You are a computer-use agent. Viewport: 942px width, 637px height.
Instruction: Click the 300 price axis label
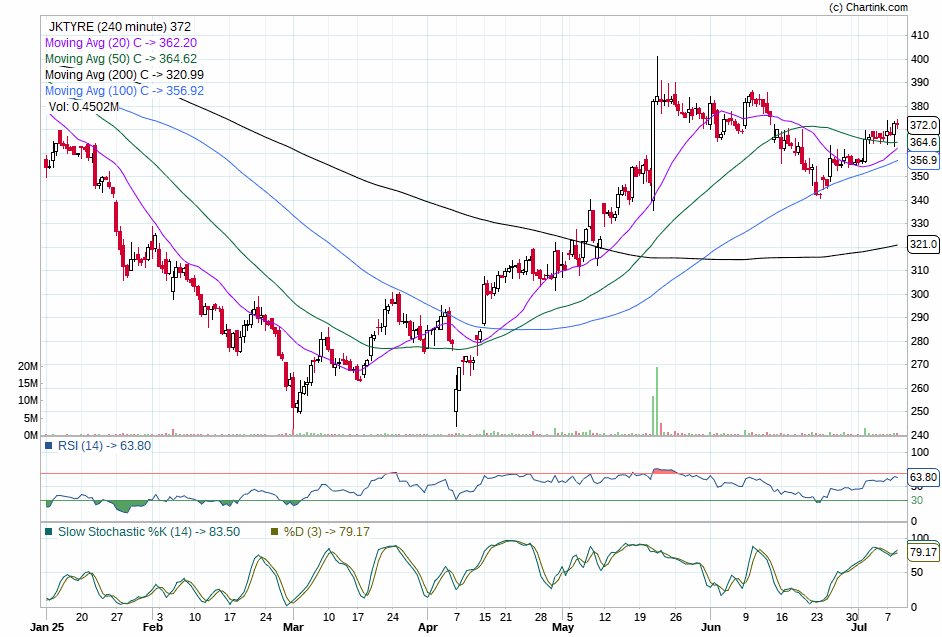920,294
